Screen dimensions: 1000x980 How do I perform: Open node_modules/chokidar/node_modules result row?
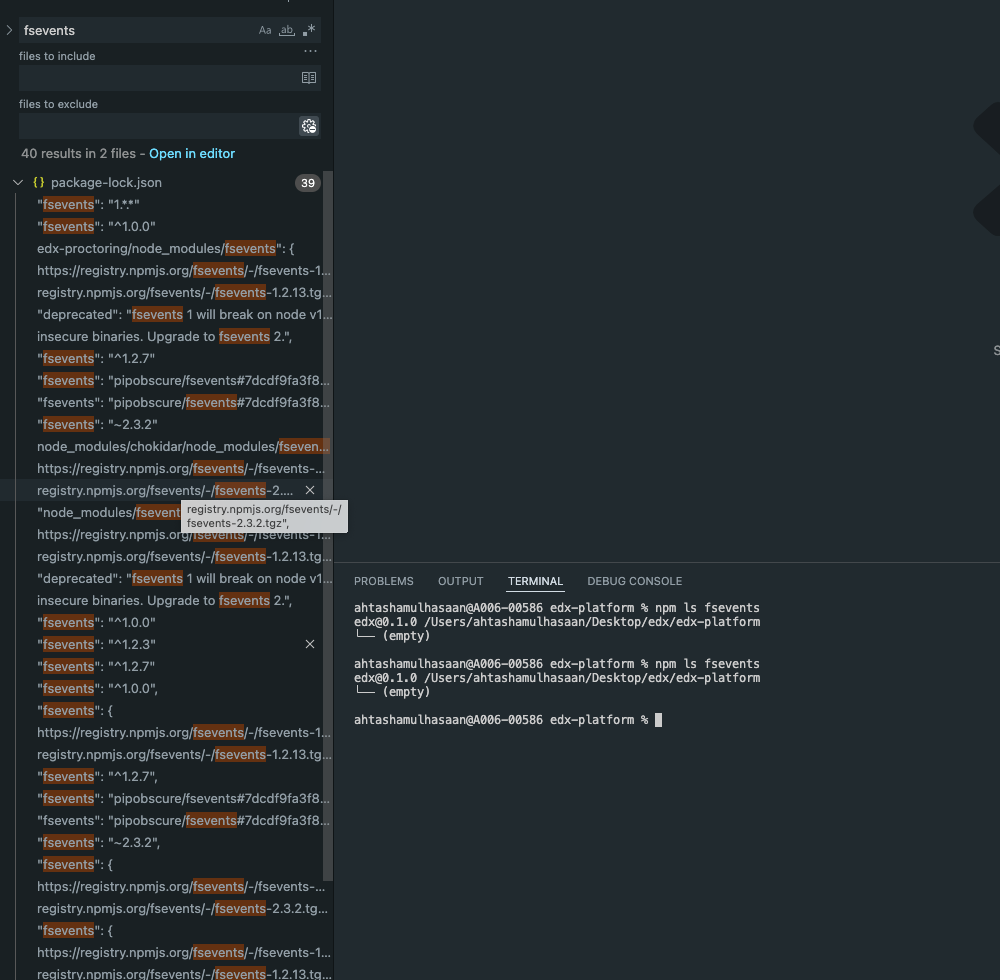coord(183,446)
